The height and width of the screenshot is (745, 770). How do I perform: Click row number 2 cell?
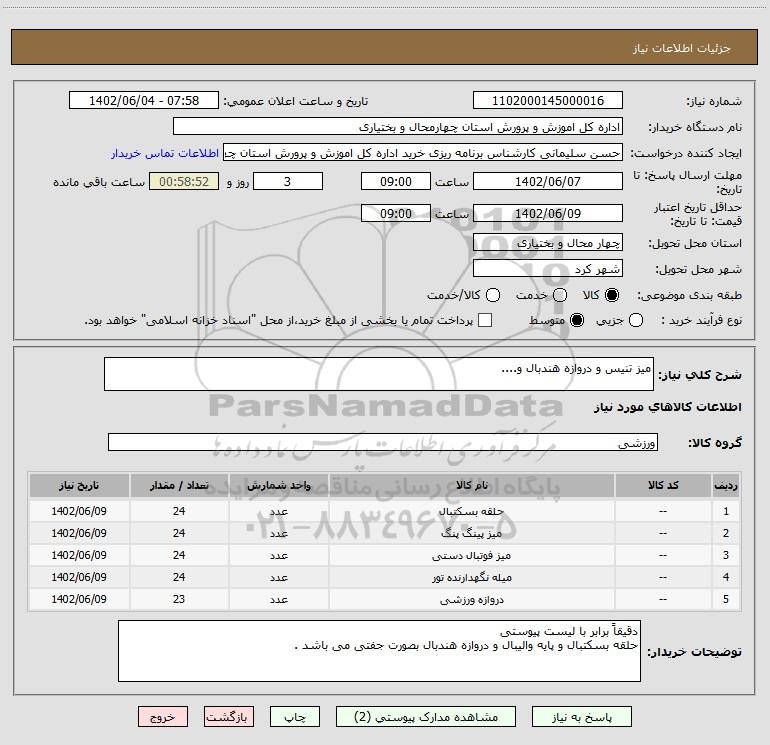pyautogui.click(x=726, y=533)
